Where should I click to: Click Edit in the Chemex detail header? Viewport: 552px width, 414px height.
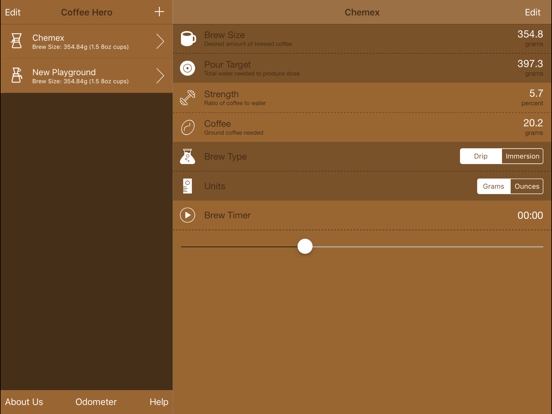[x=533, y=12]
